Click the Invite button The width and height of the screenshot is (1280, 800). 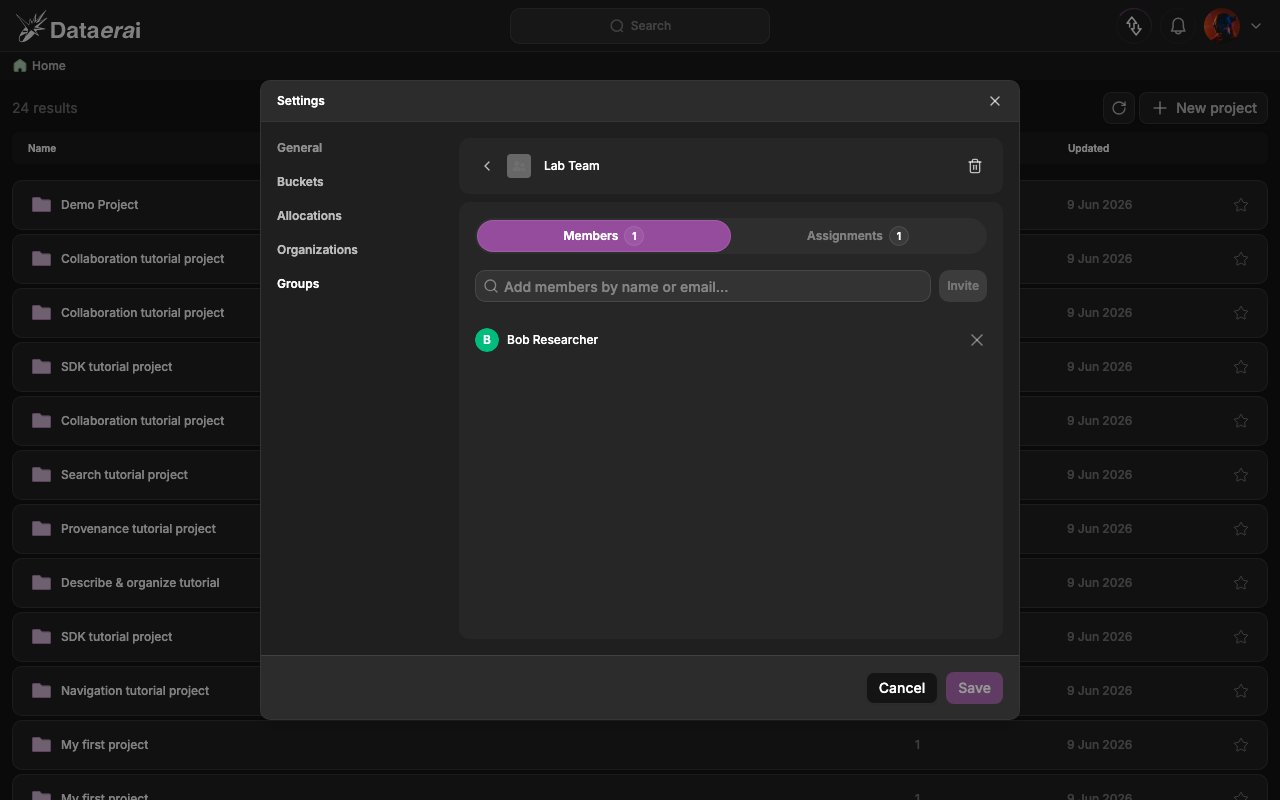click(x=963, y=286)
